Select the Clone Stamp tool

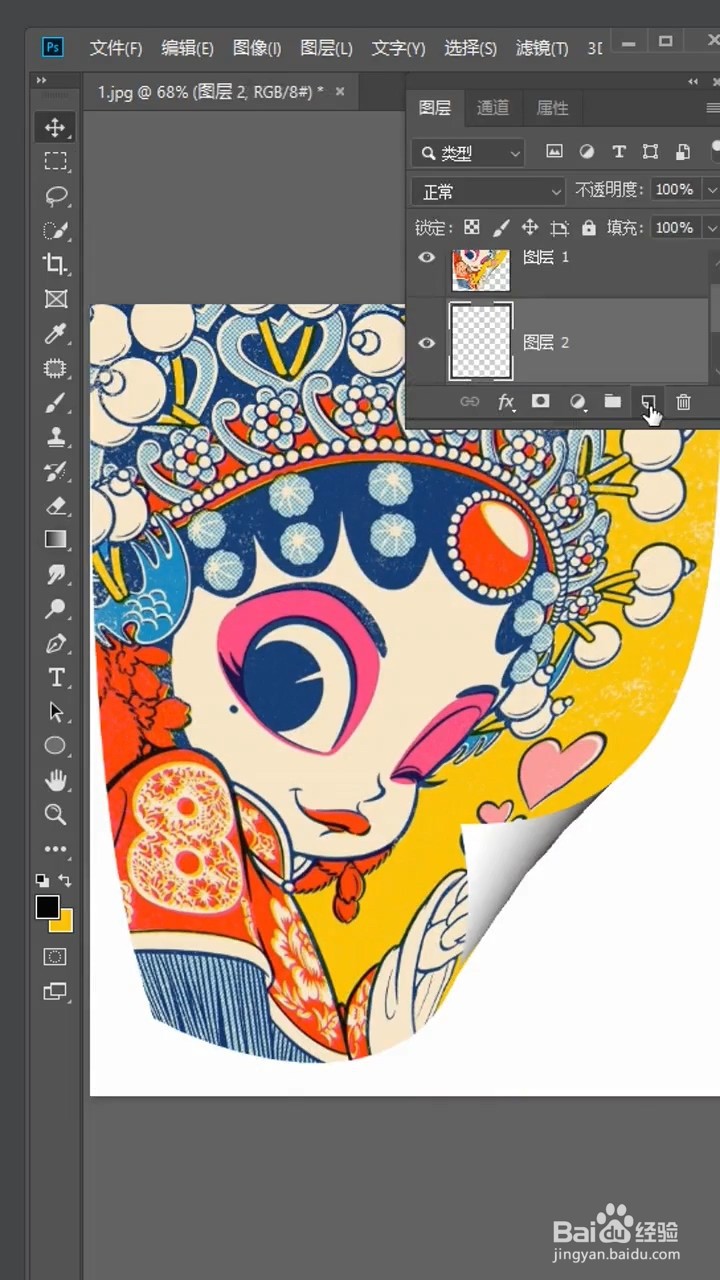(x=55, y=437)
